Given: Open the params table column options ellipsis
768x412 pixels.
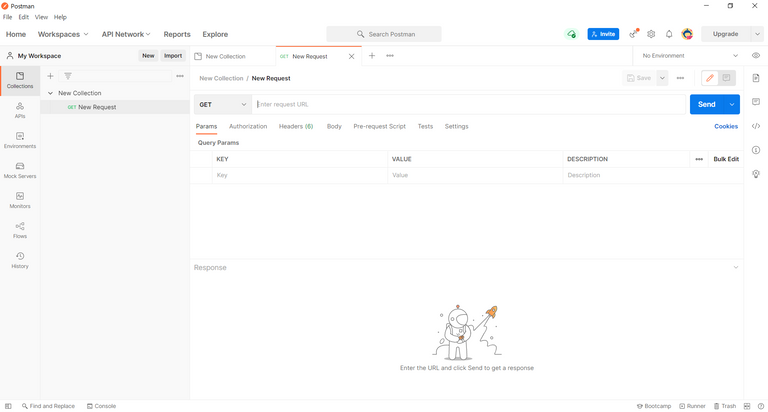Looking at the screenshot, I should [x=699, y=159].
